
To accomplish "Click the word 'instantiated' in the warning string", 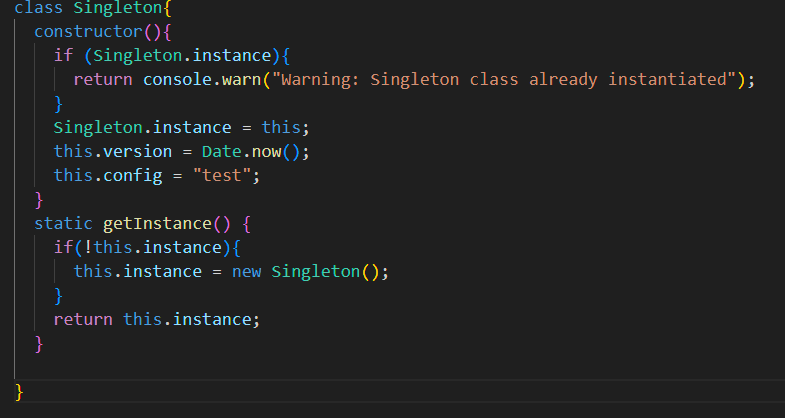I will tap(668, 79).
